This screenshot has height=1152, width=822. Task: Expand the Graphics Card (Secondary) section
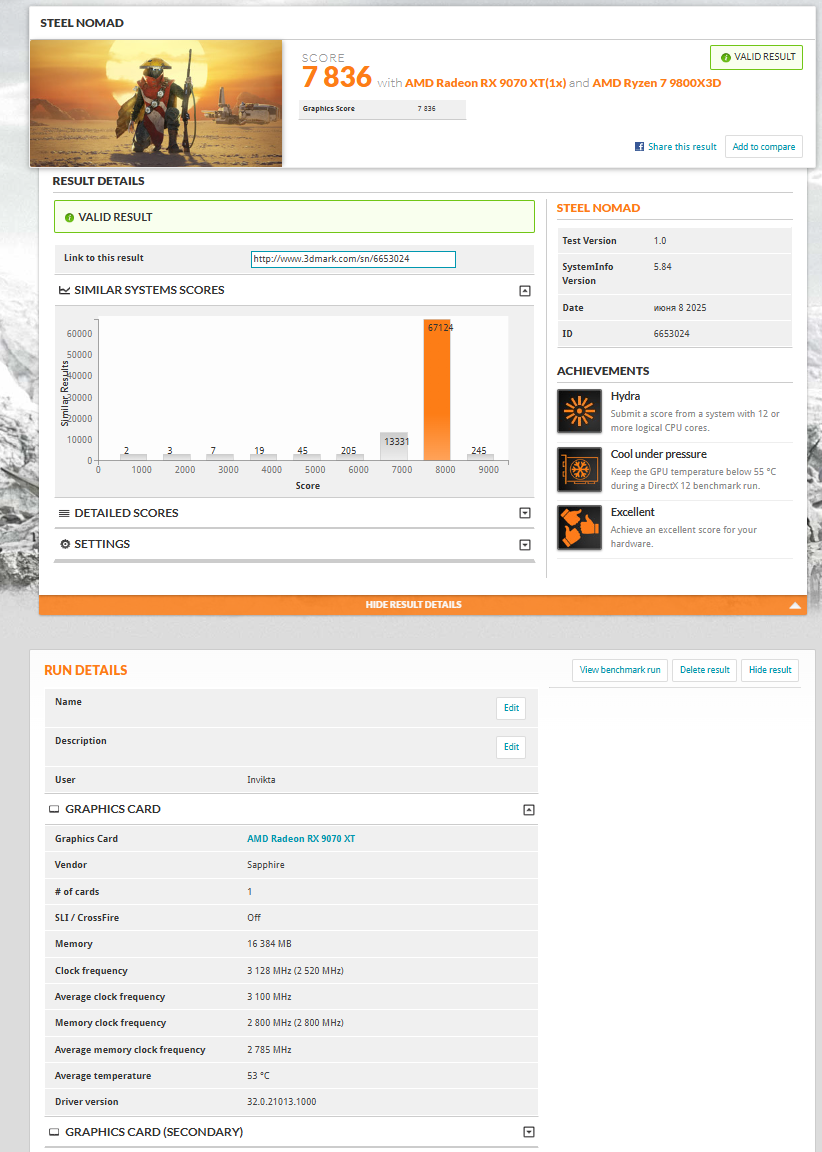528,1132
